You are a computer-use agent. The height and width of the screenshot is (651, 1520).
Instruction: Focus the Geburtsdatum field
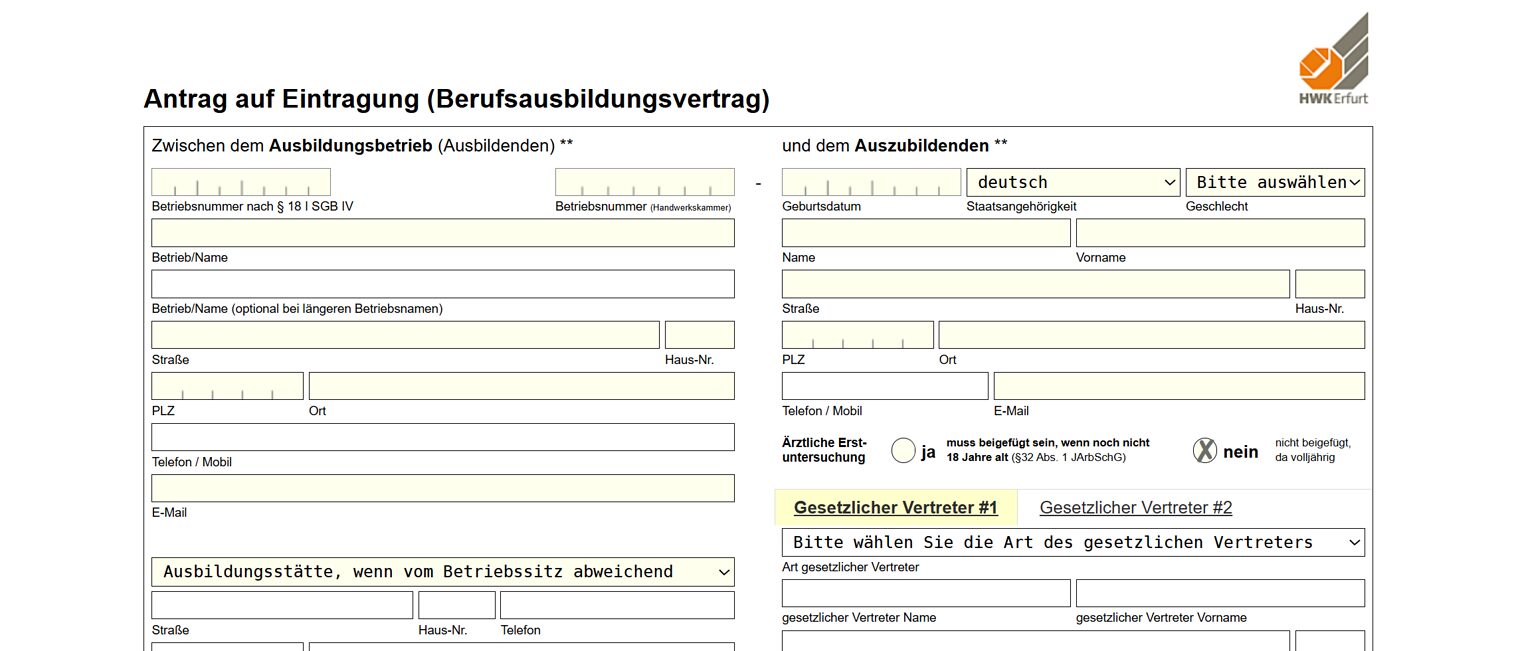click(x=870, y=182)
